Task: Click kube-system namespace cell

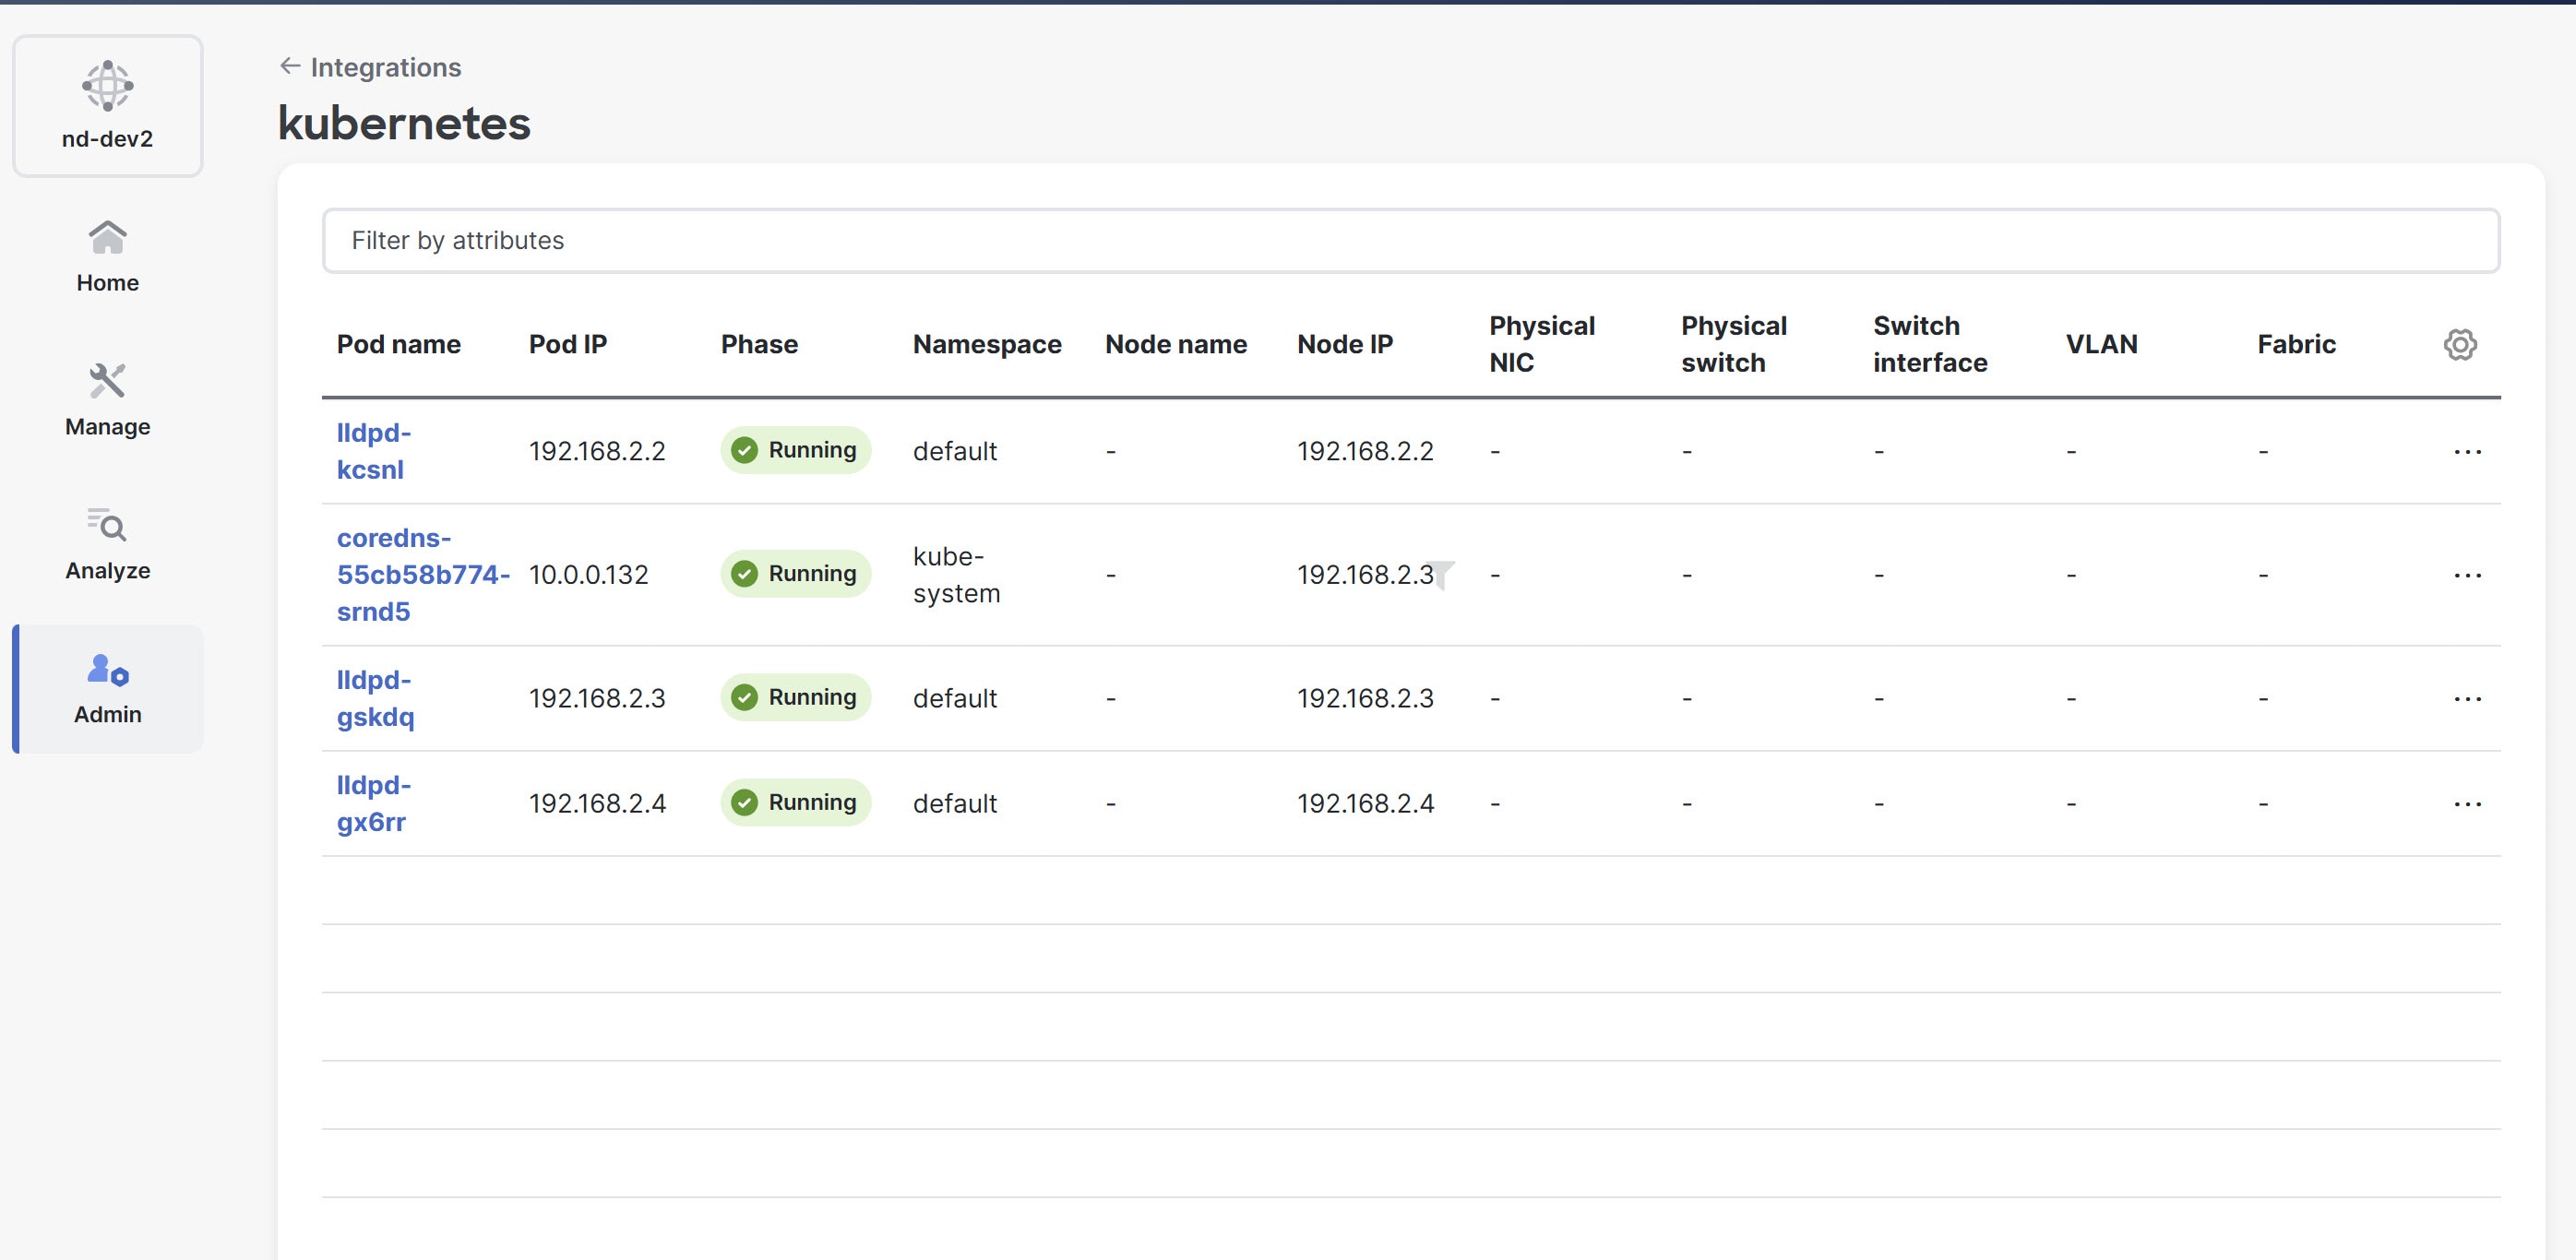Action: [956, 575]
